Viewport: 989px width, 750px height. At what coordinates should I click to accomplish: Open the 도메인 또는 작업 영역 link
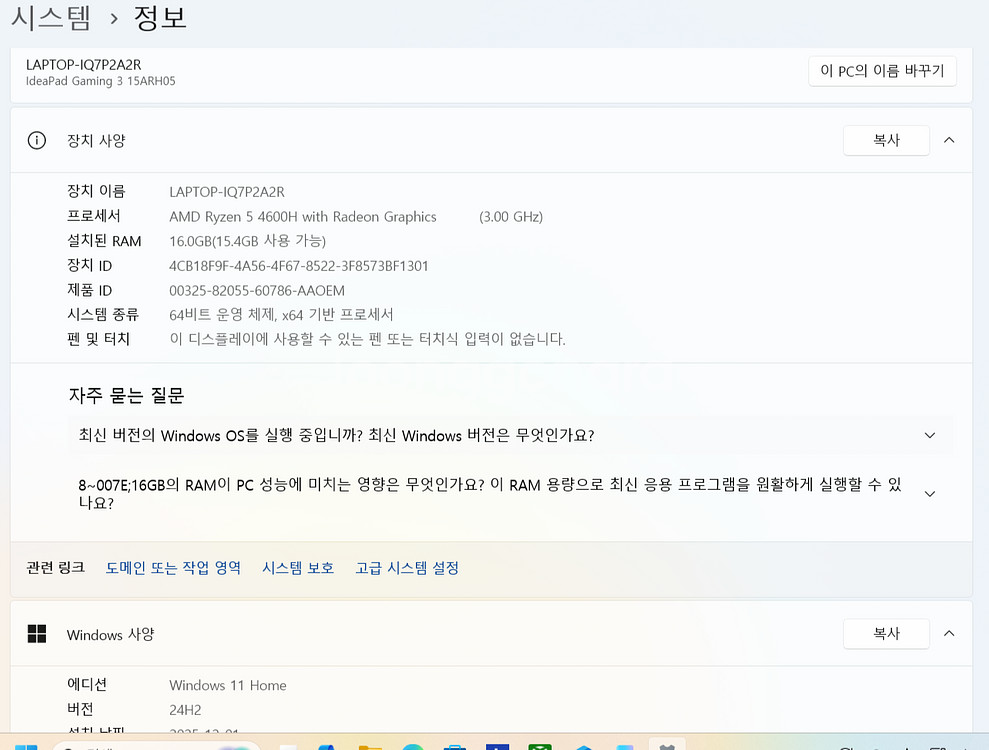tap(172, 567)
